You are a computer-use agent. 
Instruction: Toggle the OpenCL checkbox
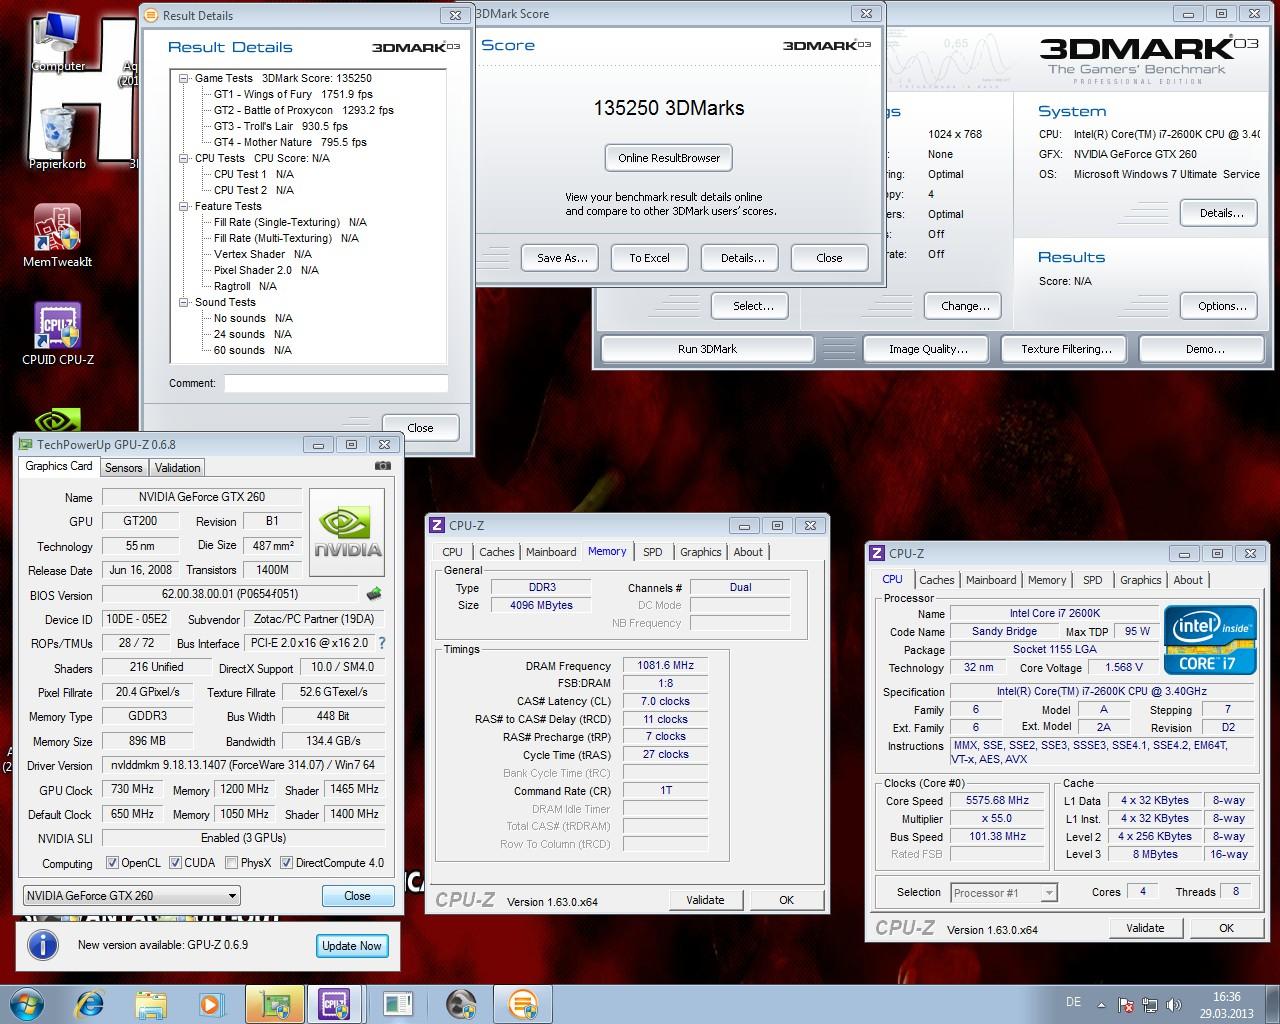pyautogui.click(x=113, y=863)
